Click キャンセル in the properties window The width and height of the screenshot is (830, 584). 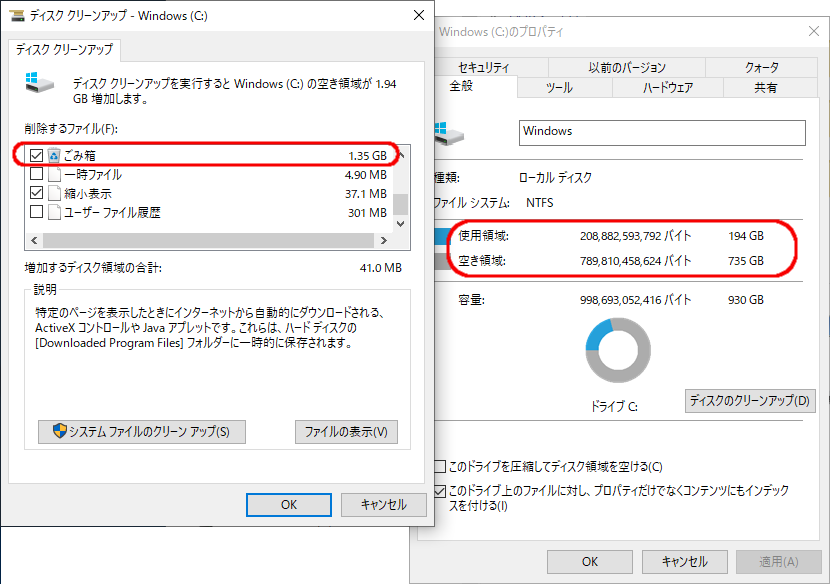pyautogui.click(x=684, y=561)
